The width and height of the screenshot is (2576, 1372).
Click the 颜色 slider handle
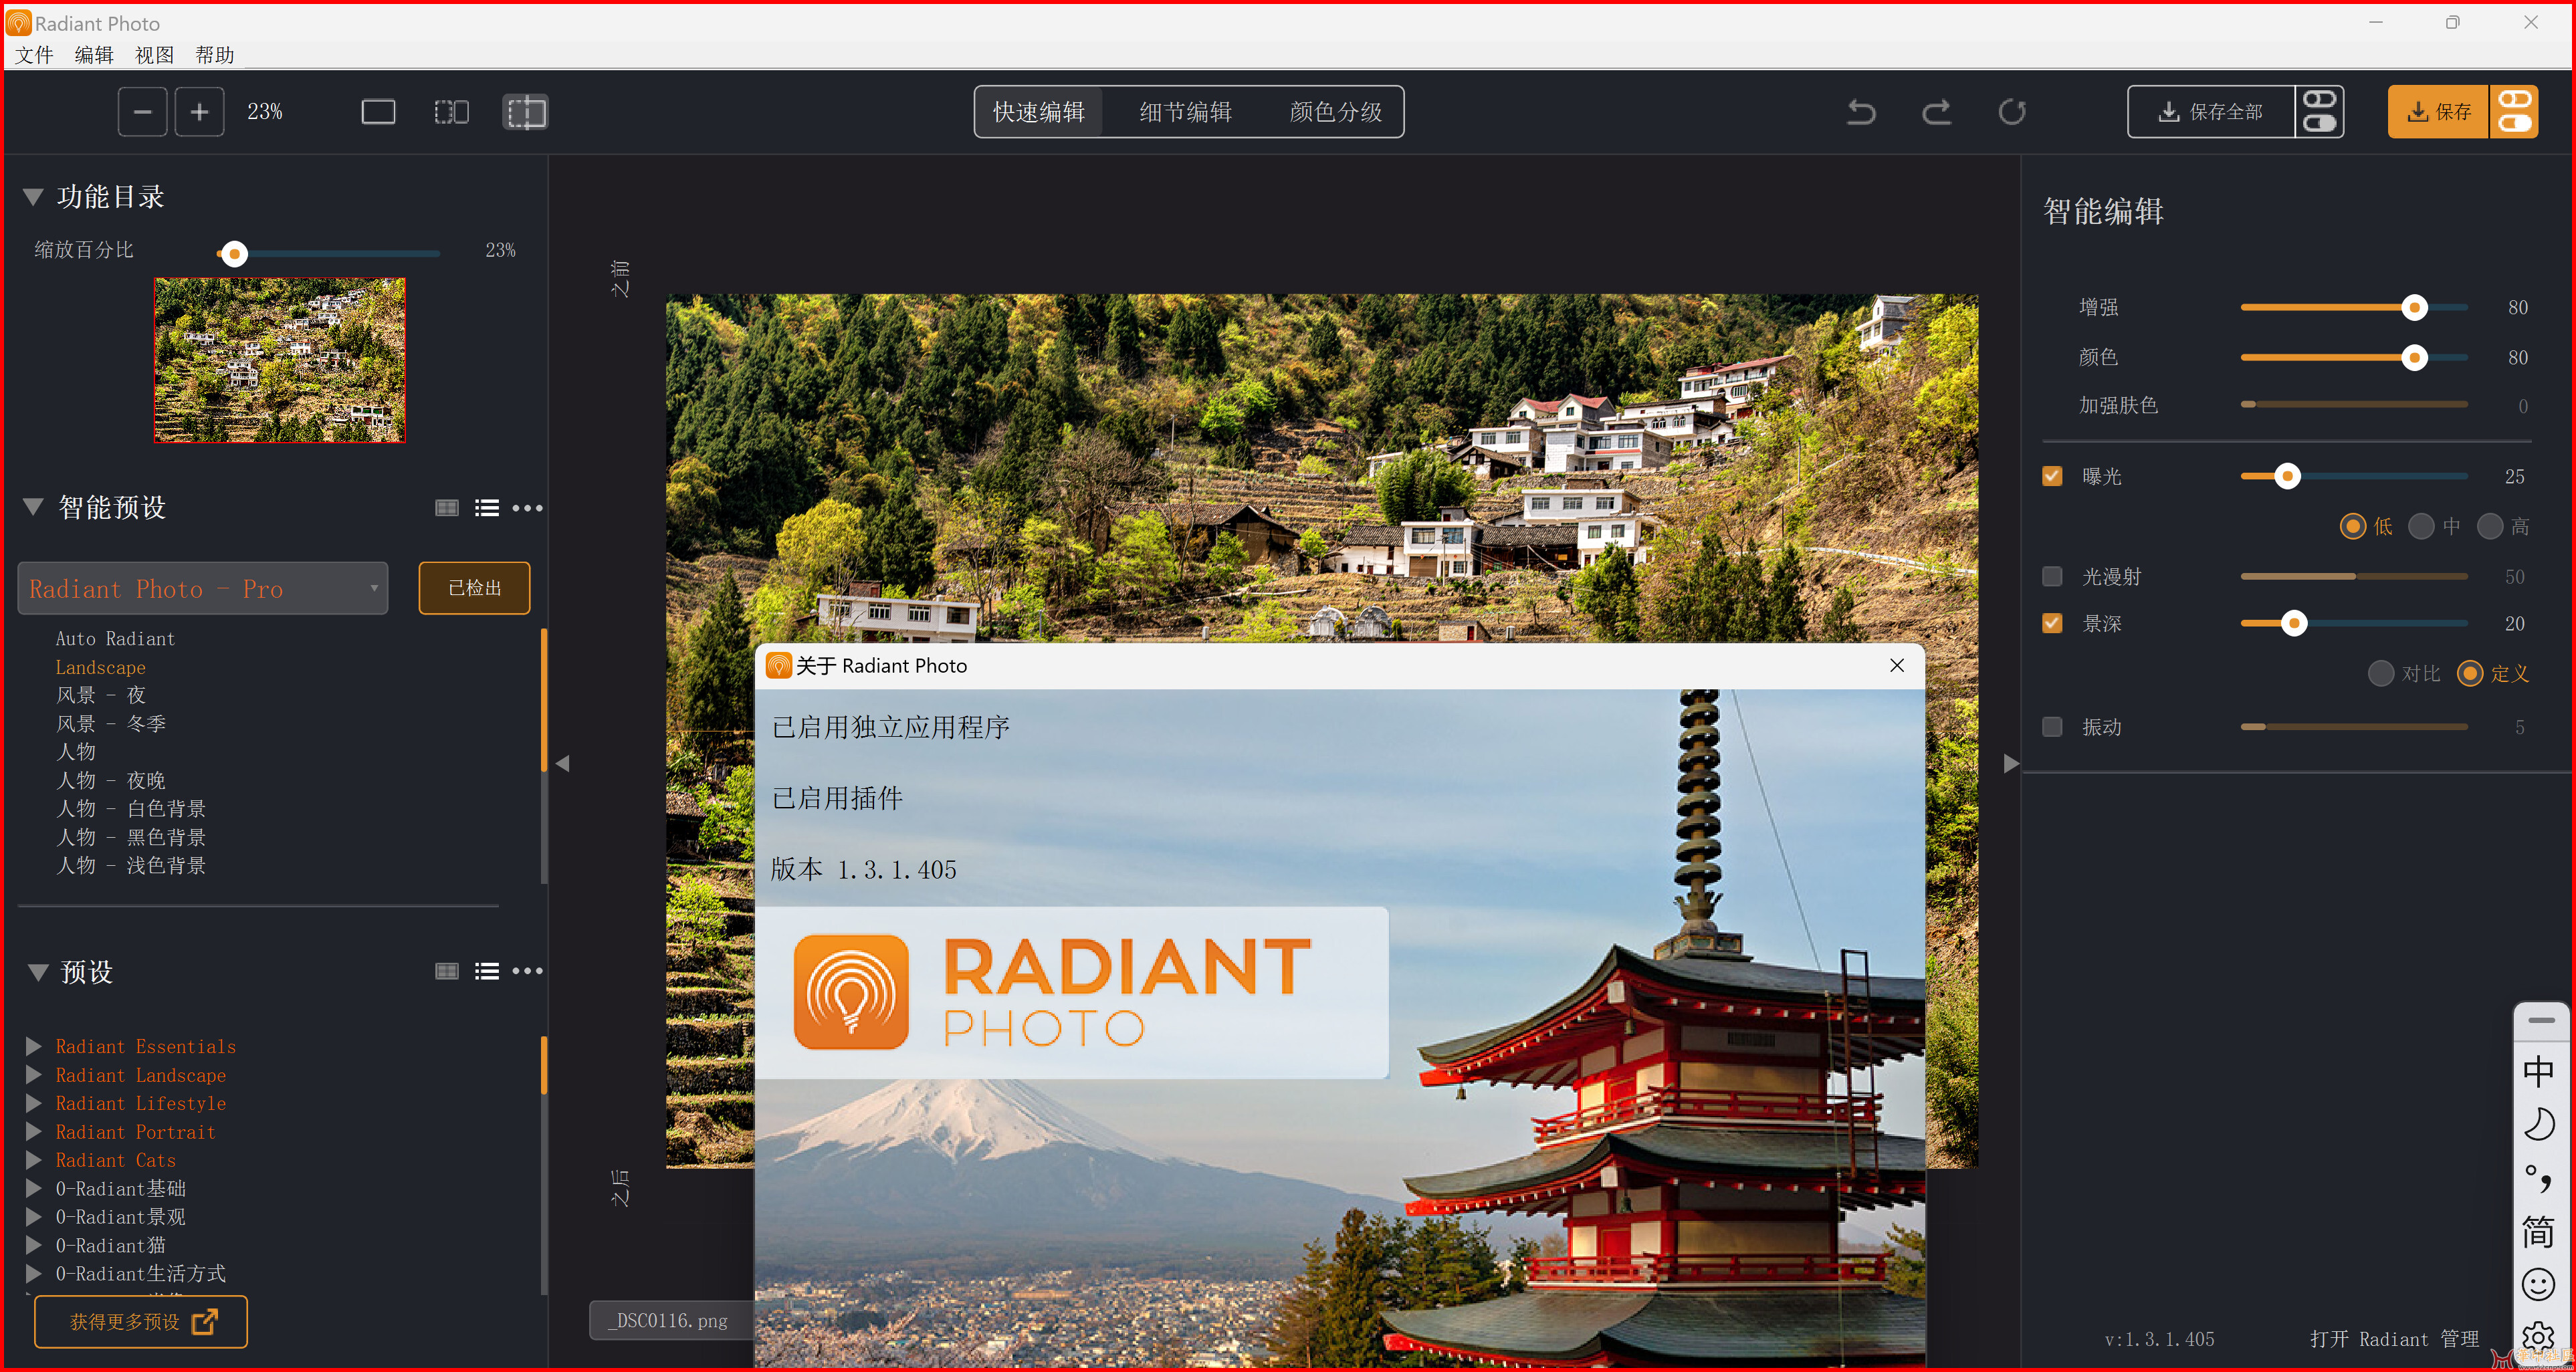pyautogui.click(x=2414, y=357)
